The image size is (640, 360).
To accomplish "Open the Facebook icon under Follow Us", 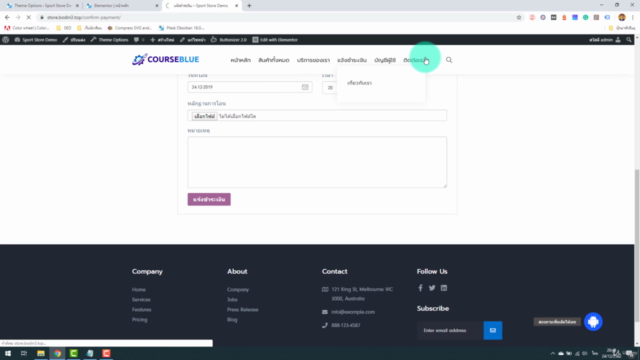I will click(420, 288).
